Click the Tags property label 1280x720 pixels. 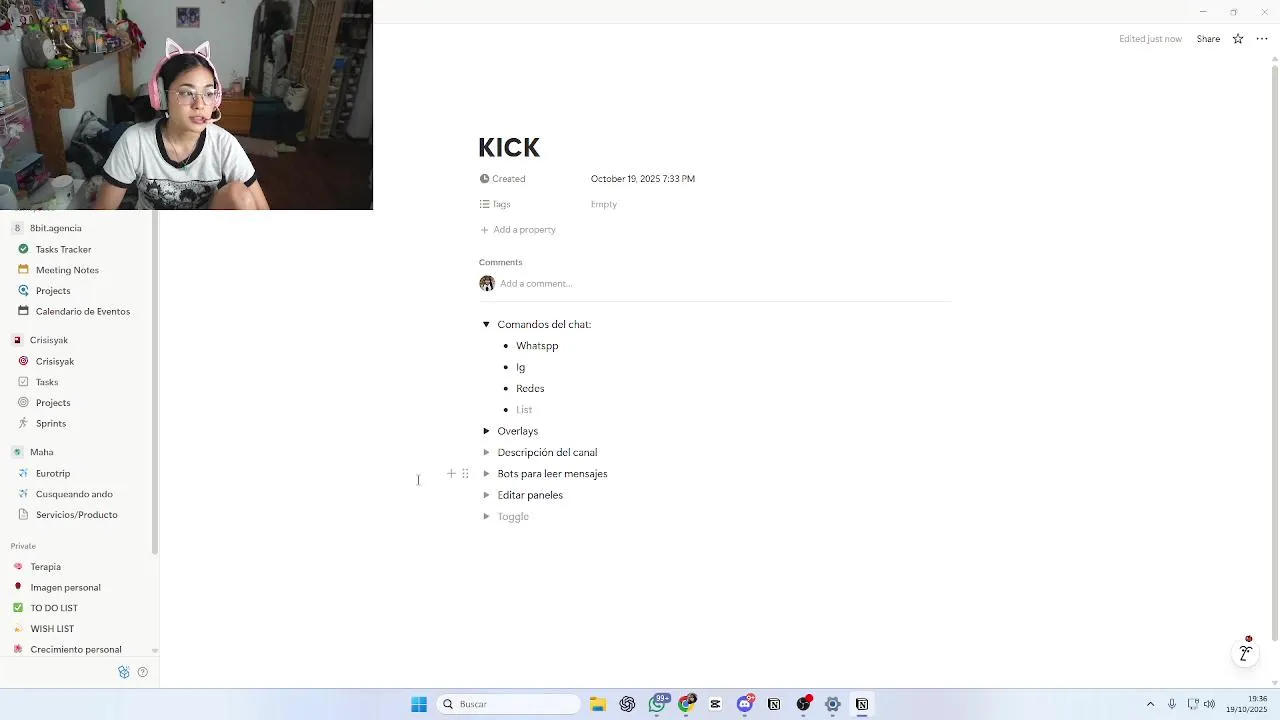[495, 204]
